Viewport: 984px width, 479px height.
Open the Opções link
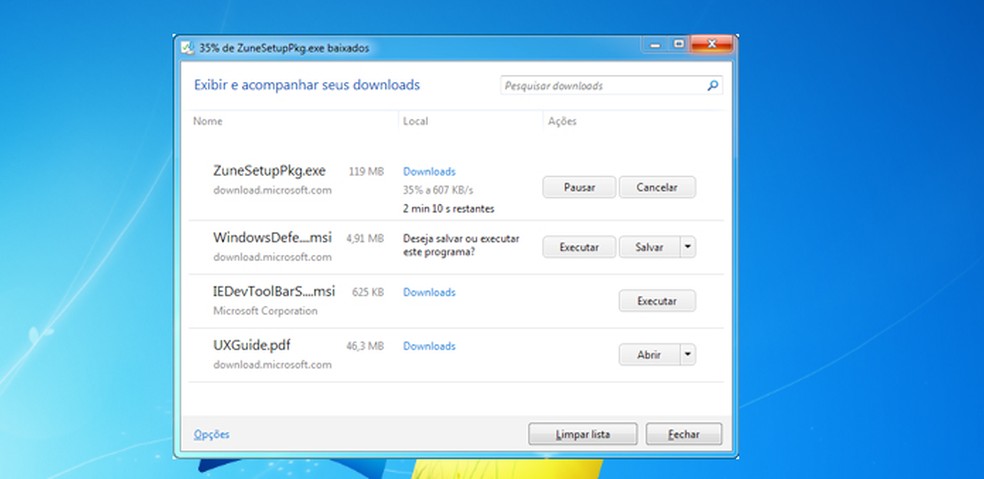click(211, 434)
